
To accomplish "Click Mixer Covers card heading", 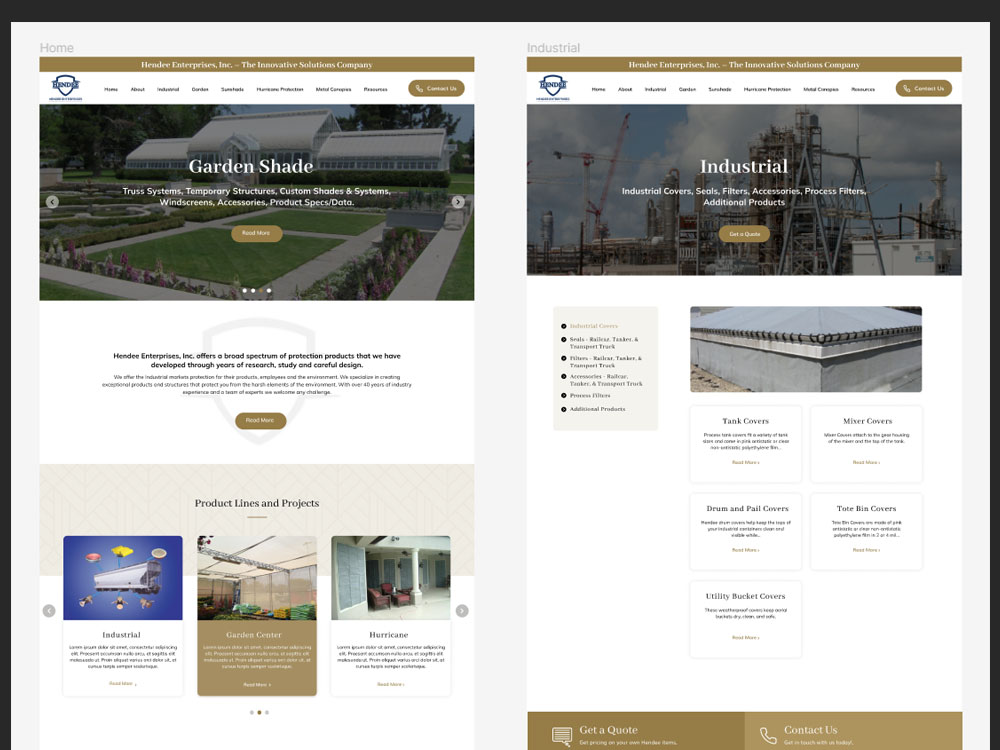I will (867, 421).
